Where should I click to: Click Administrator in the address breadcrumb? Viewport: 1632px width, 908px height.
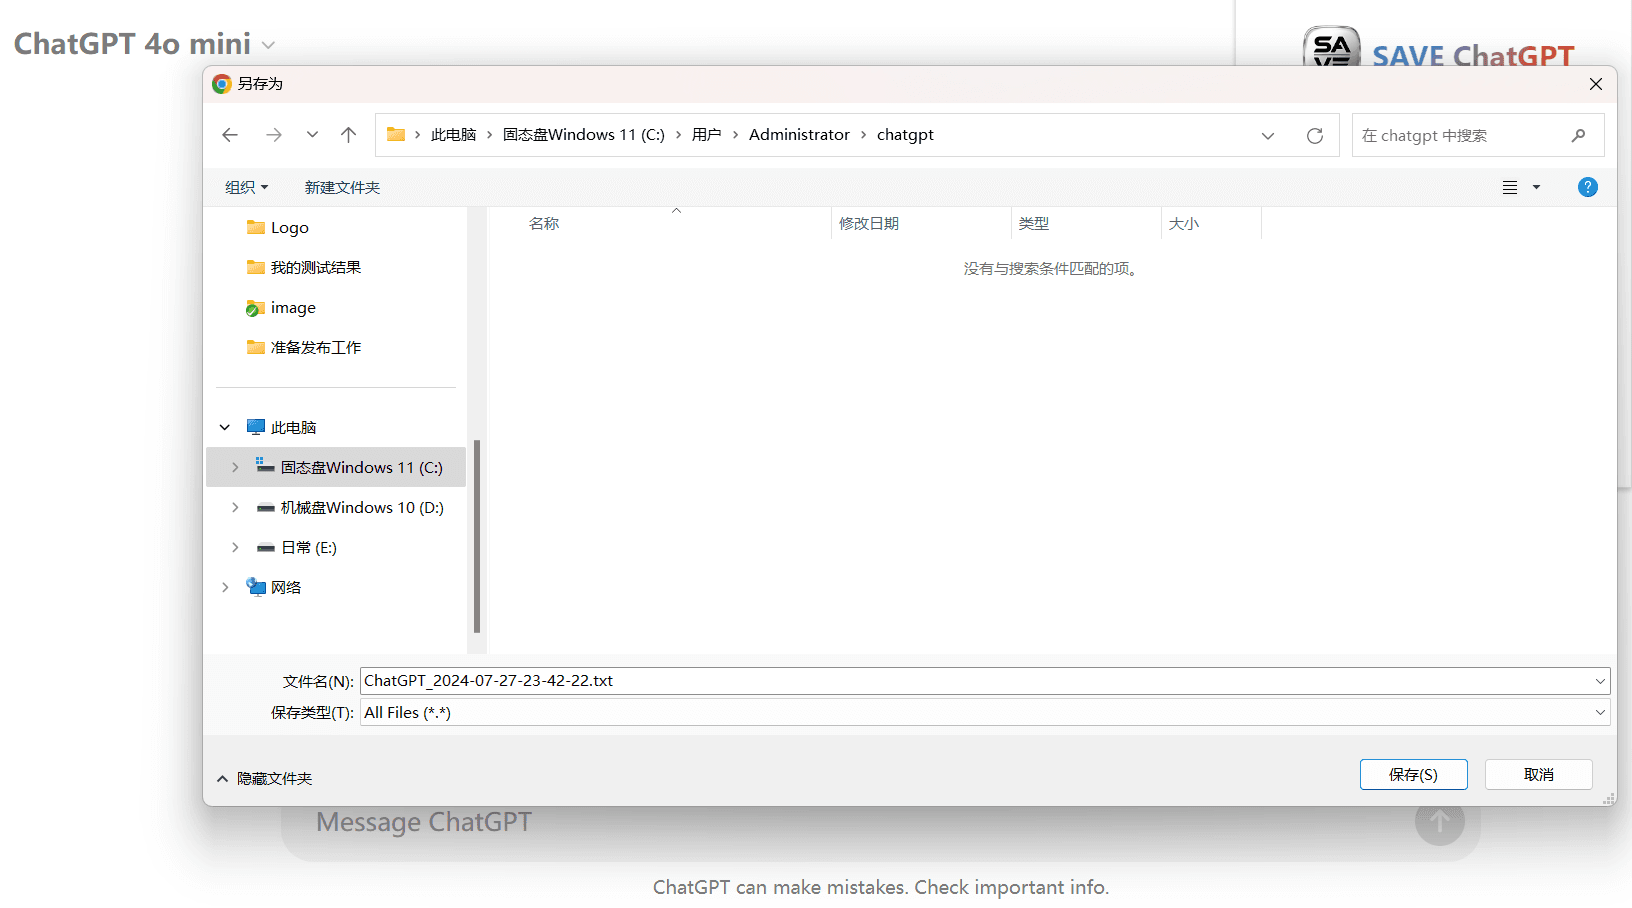[799, 135]
